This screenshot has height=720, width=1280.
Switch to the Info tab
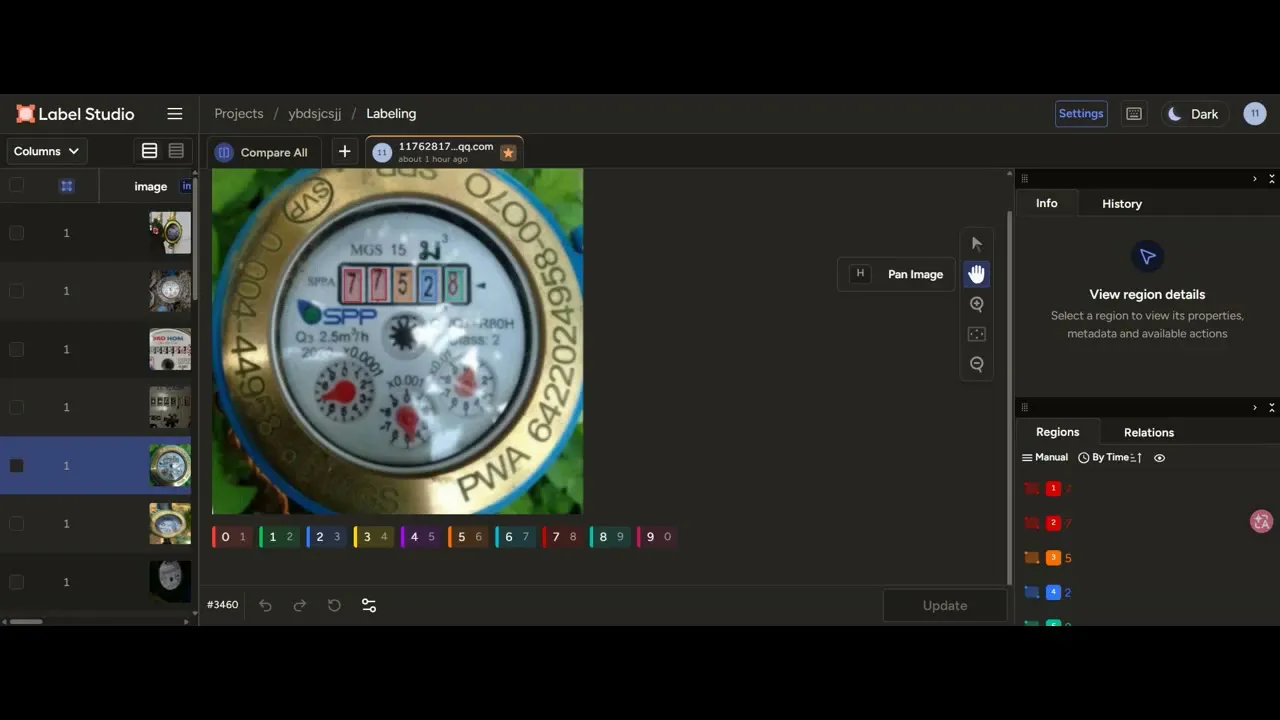pyautogui.click(x=1047, y=203)
